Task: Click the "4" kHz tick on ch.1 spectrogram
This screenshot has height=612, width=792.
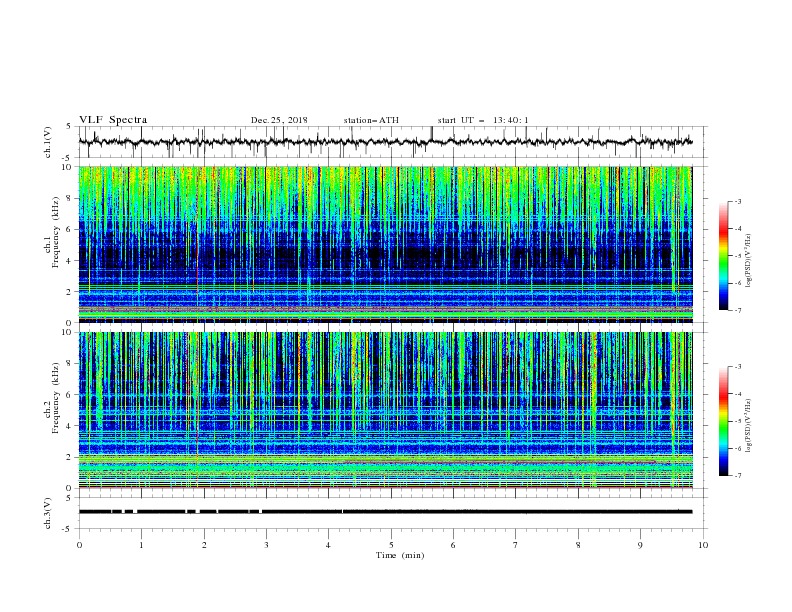Action: (x=71, y=261)
